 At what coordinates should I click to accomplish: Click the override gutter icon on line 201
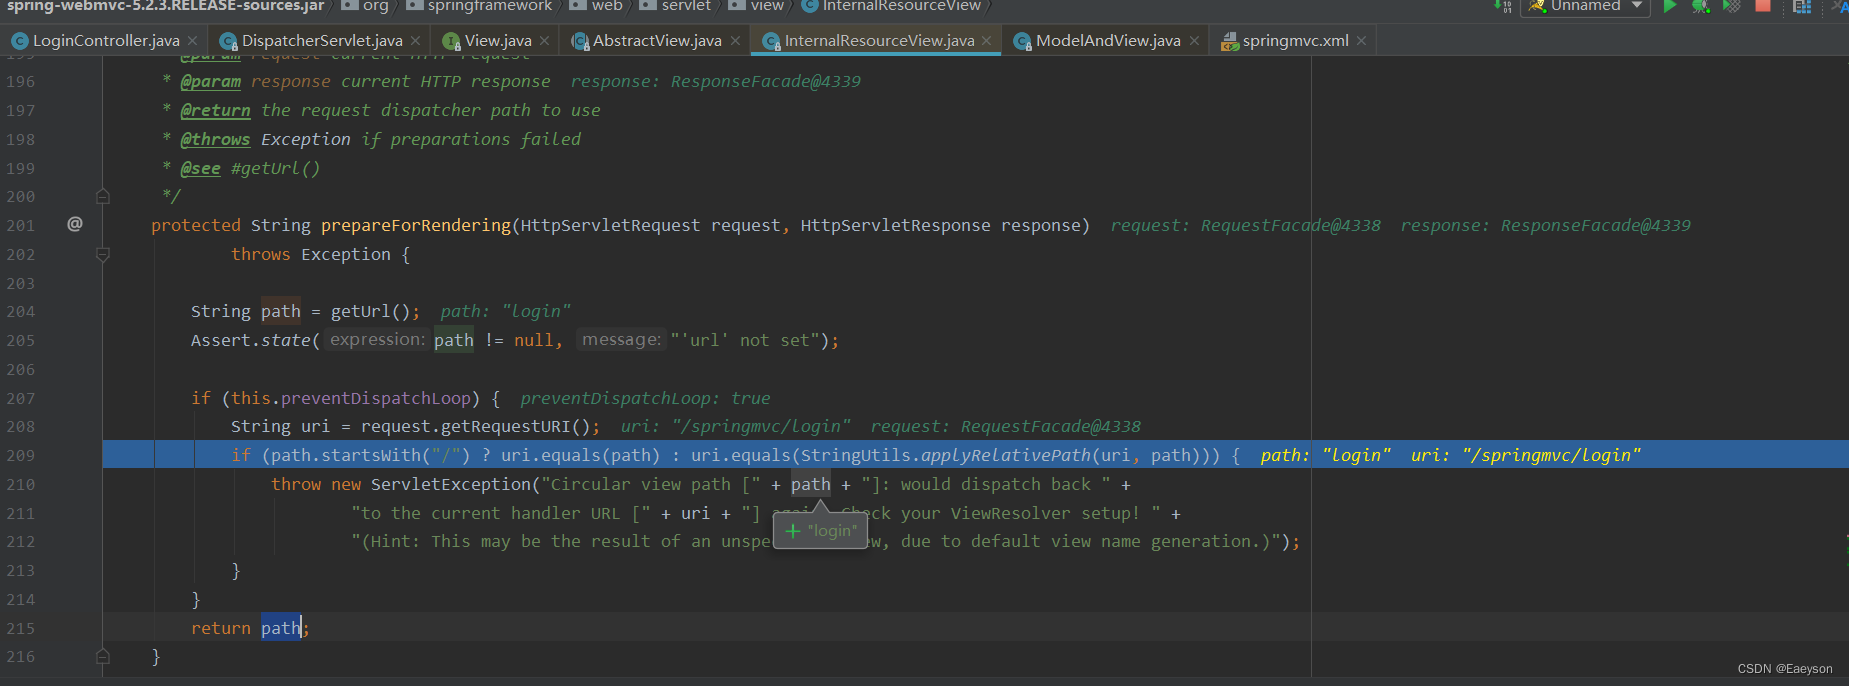(74, 224)
